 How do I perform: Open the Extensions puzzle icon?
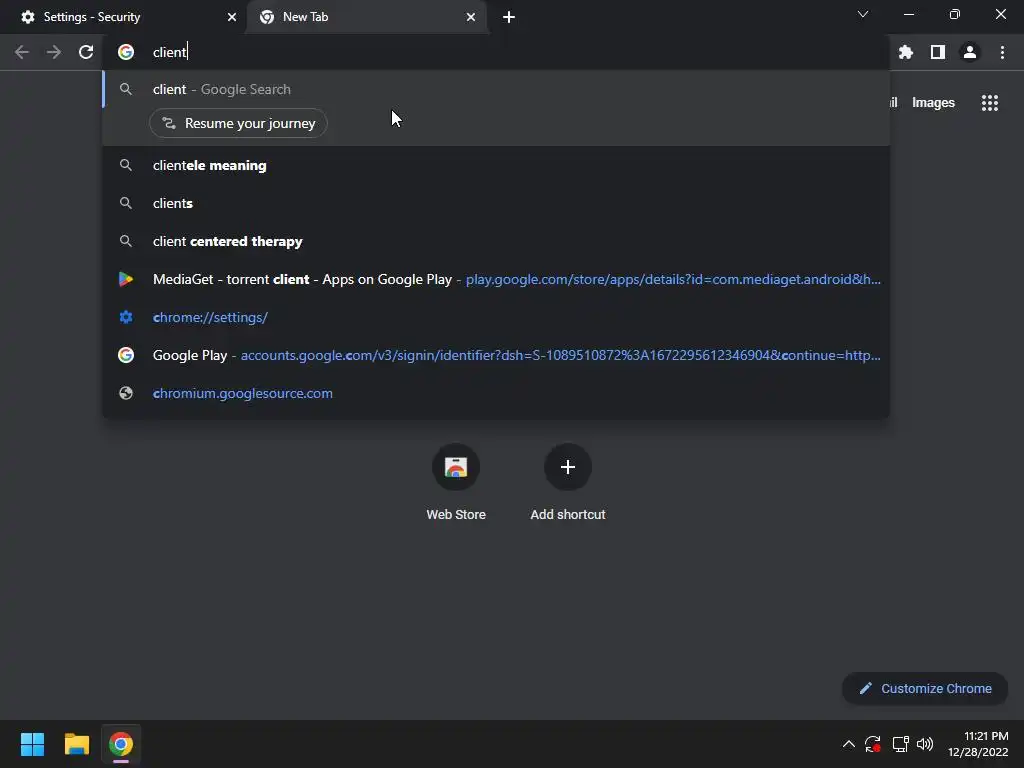click(x=906, y=52)
